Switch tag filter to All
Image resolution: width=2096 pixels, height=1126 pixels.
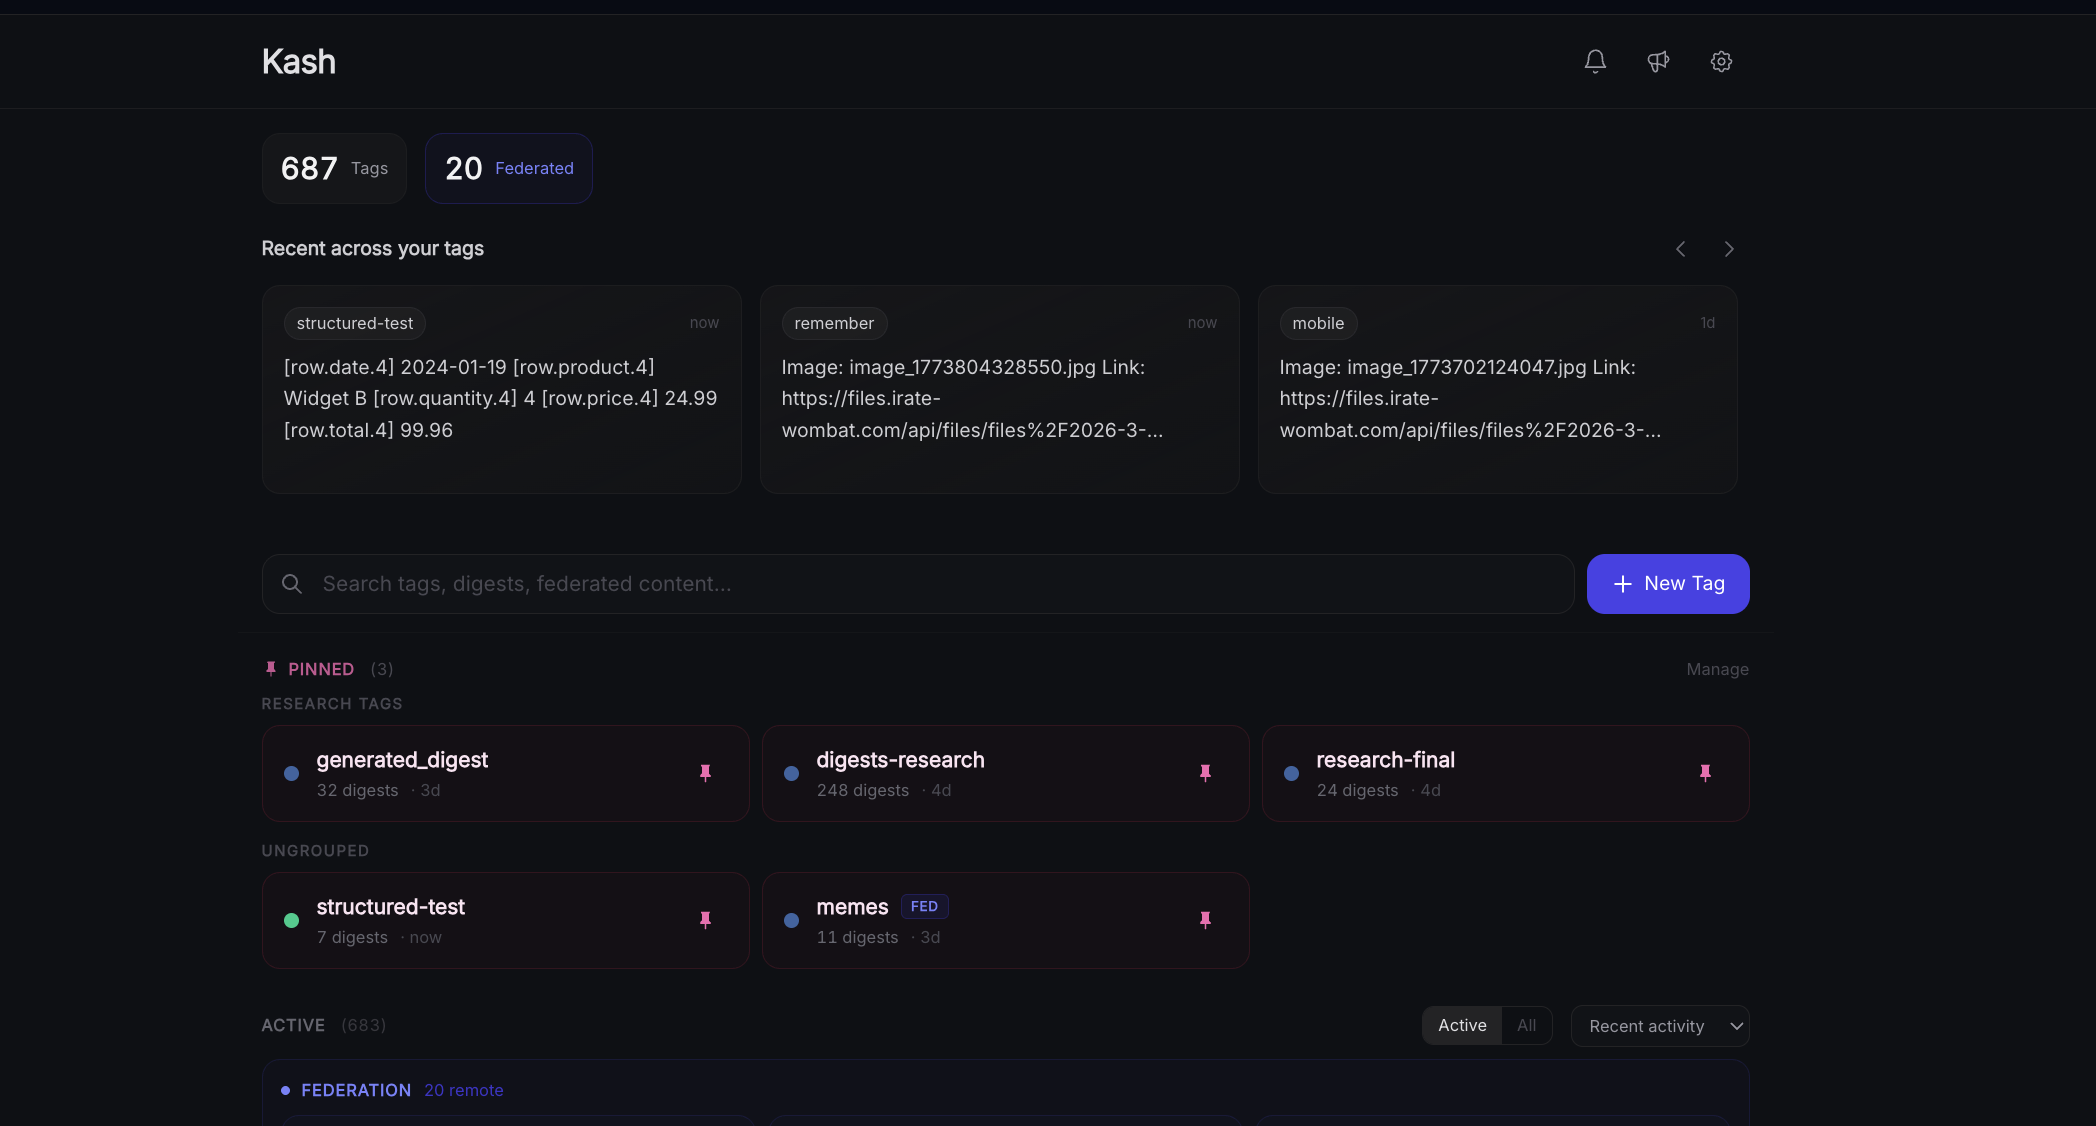1526,1026
